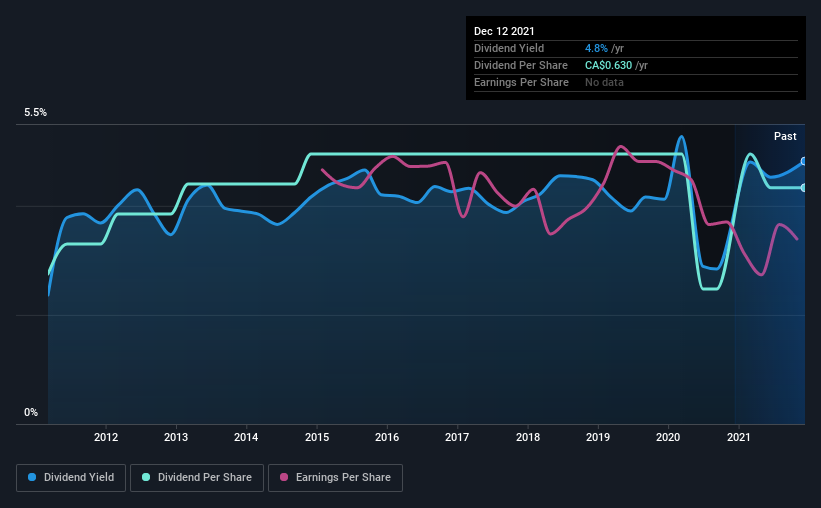Screen dimensions: 821x508
Task: Click the Dec 12 2021 tooltip date
Action: pyautogui.click(x=504, y=31)
